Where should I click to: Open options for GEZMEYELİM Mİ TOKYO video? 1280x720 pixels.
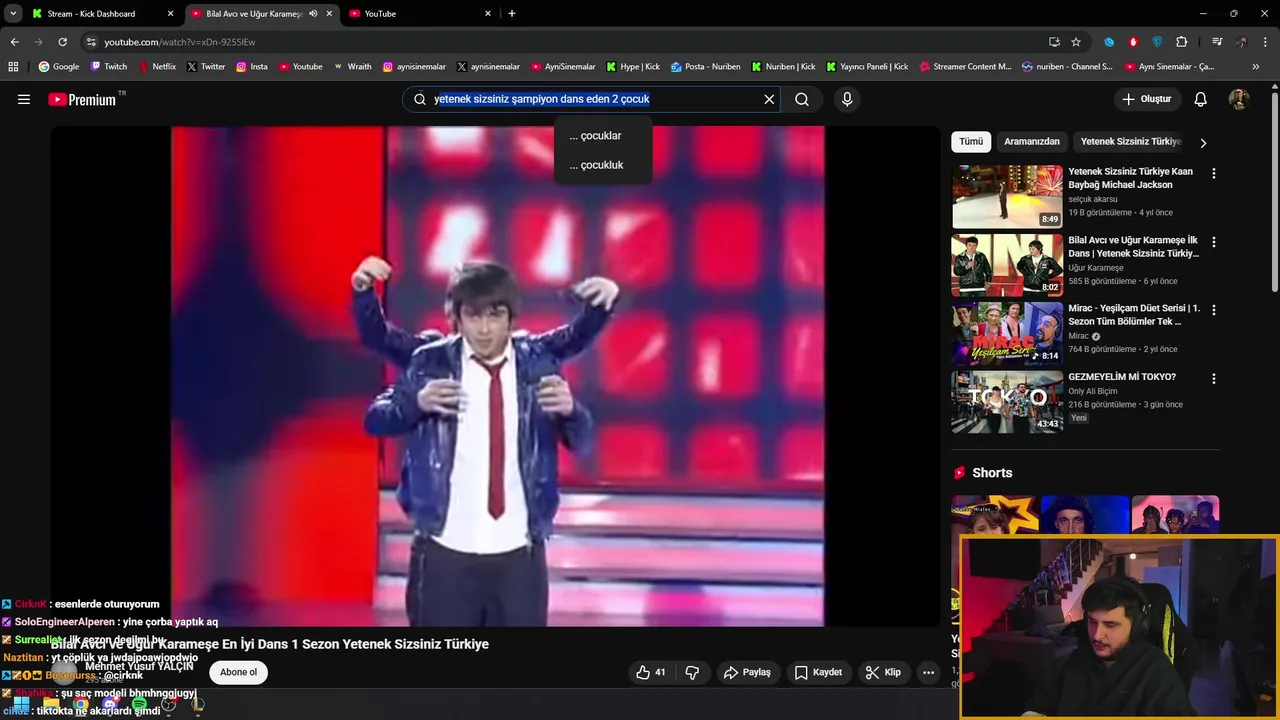click(1214, 379)
